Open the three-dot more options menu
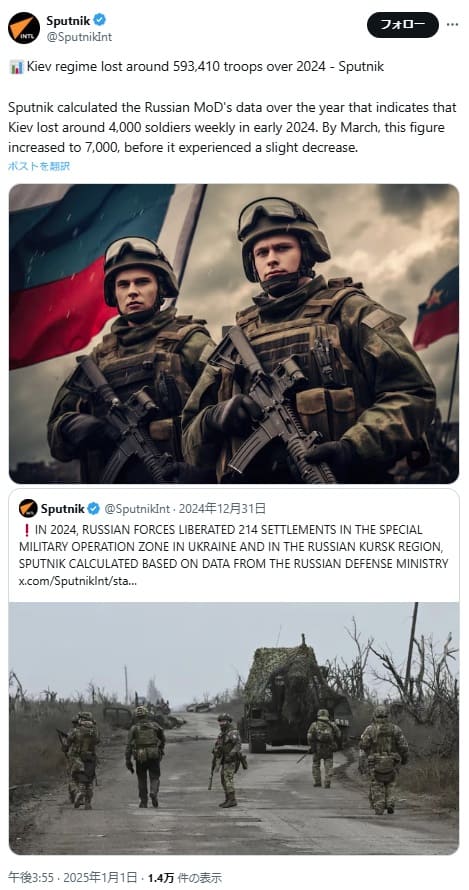The width and height of the screenshot is (469, 890). pos(452,25)
